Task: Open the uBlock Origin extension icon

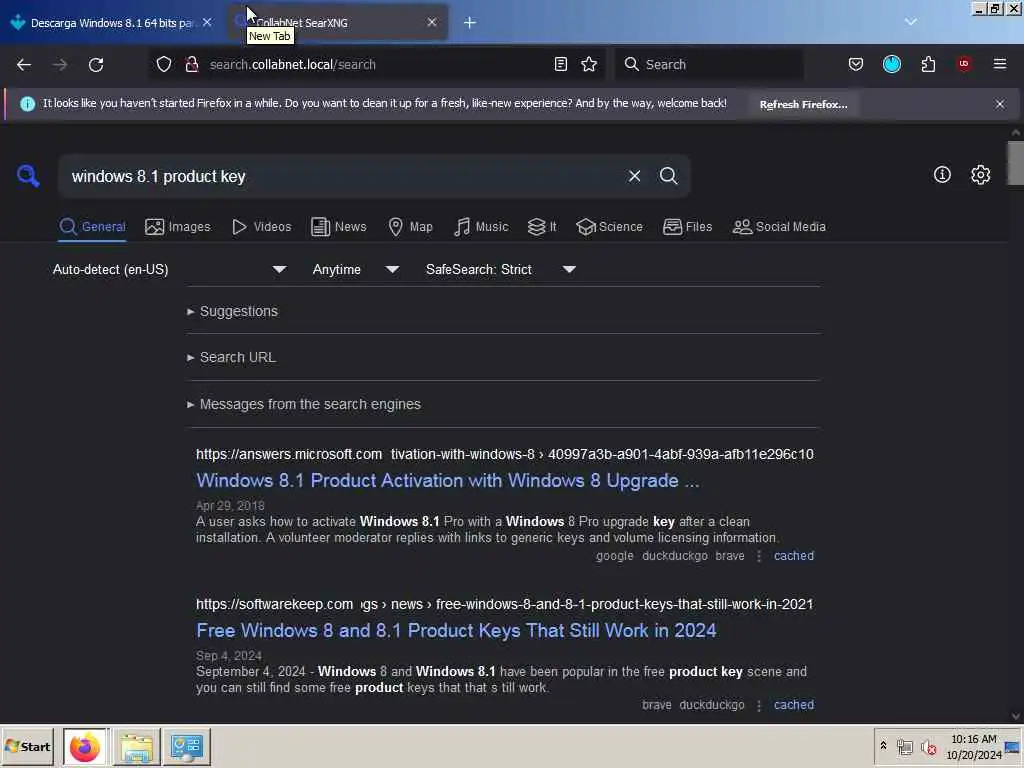Action: click(964, 64)
